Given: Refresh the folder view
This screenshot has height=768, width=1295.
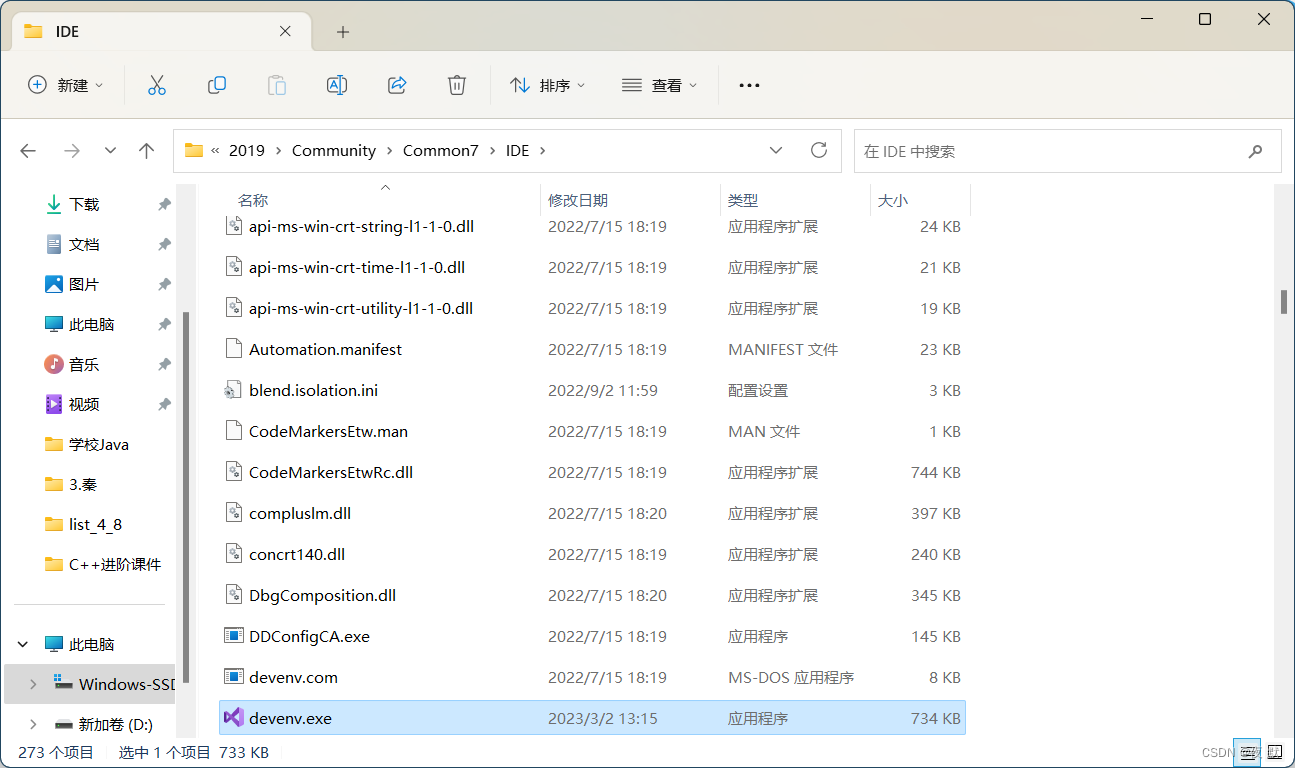Looking at the screenshot, I should [819, 150].
